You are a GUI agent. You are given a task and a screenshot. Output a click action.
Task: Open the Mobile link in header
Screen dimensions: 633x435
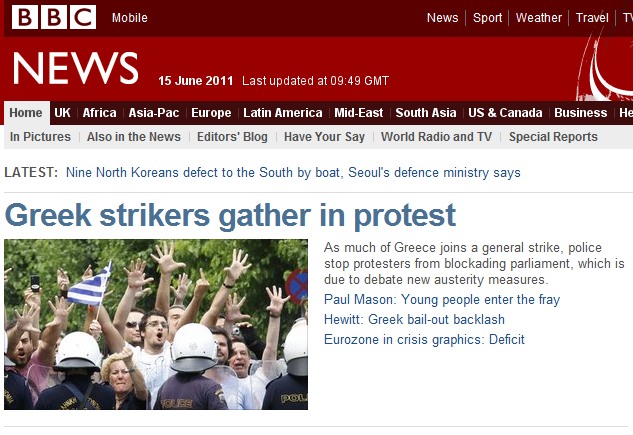(x=130, y=18)
